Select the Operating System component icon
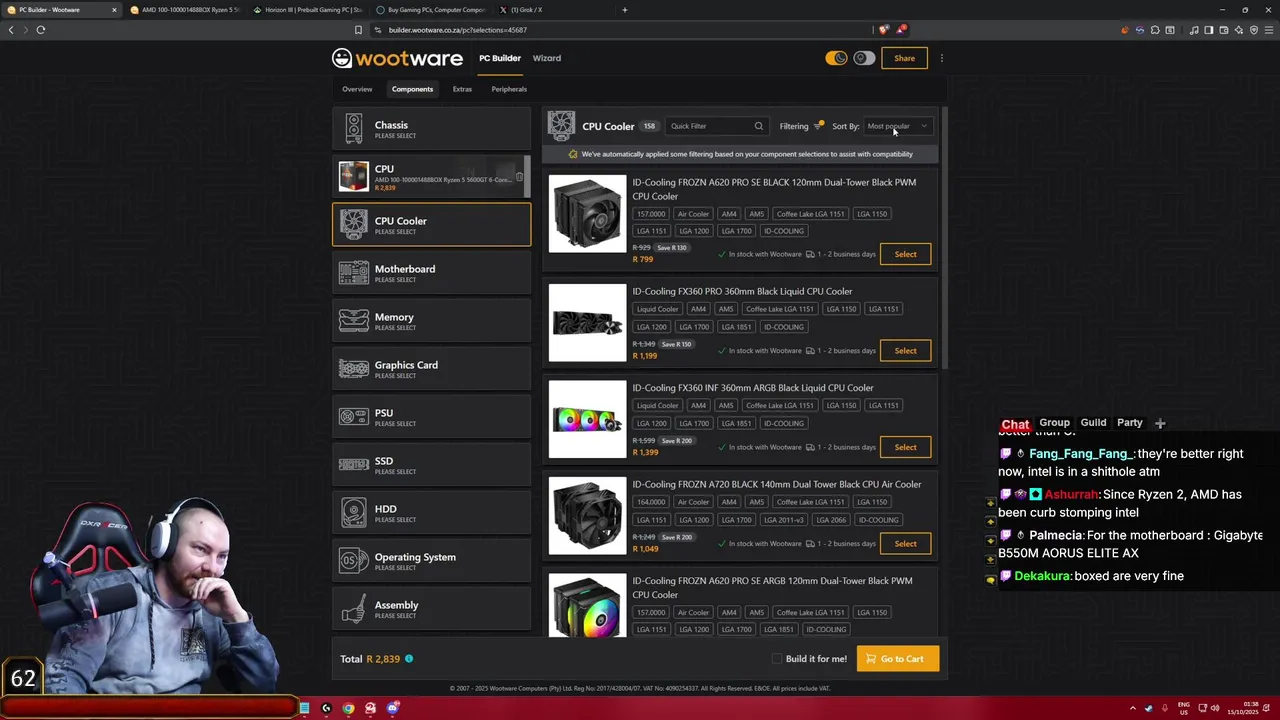The width and height of the screenshot is (1280, 720). click(353, 560)
